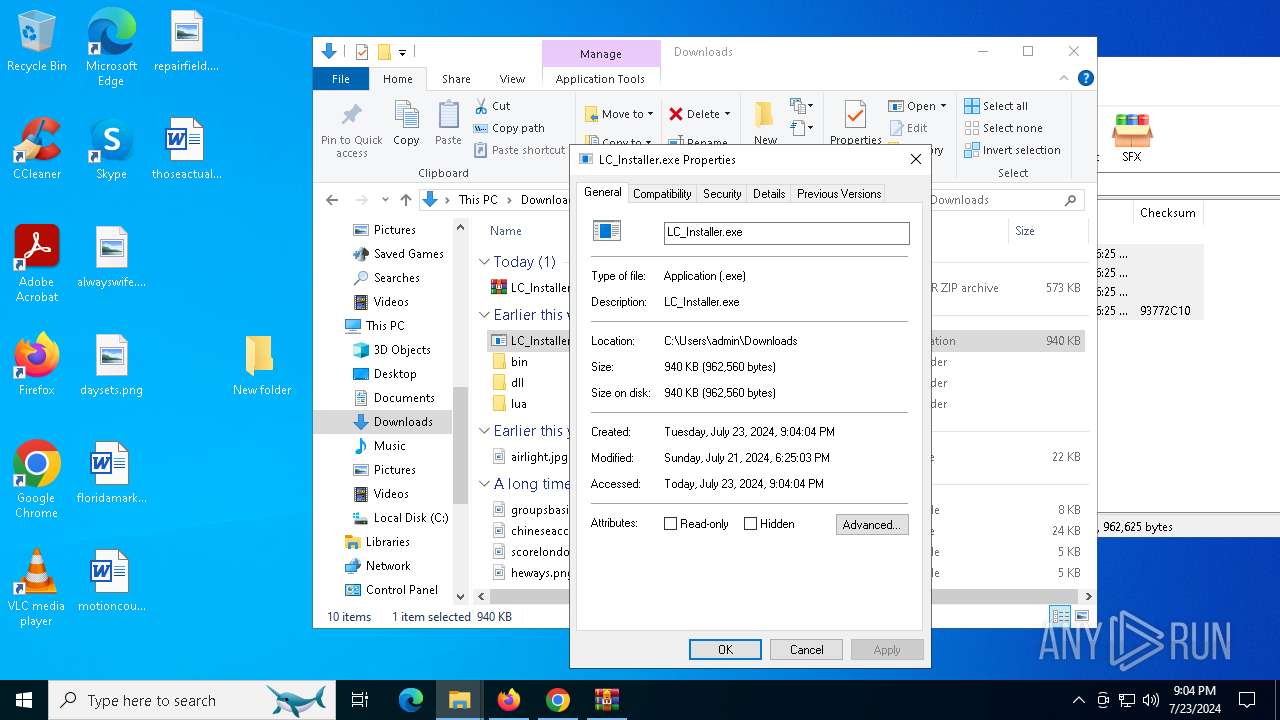This screenshot has width=1280, height=720.
Task: Open the Recycle Bin desktop icon
Action: (37, 42)
